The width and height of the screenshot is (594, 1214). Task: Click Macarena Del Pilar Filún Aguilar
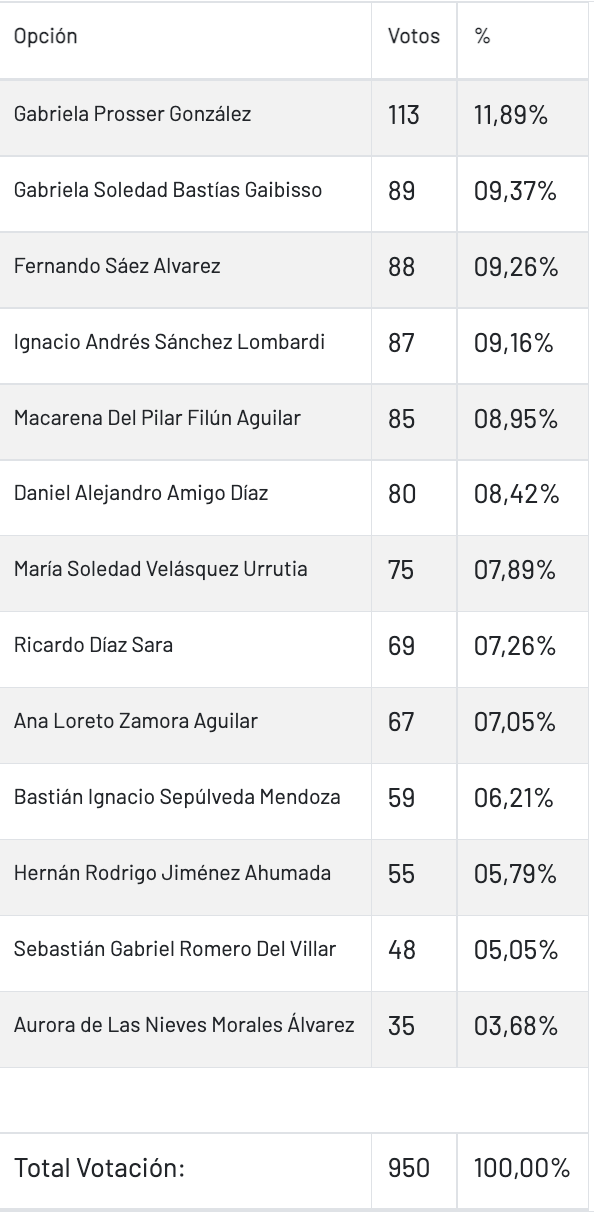(157, 418)
